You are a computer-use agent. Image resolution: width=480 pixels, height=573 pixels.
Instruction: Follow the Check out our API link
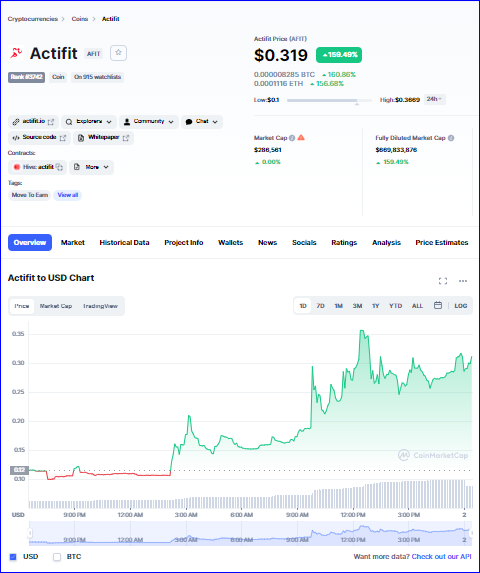point(441,557)
